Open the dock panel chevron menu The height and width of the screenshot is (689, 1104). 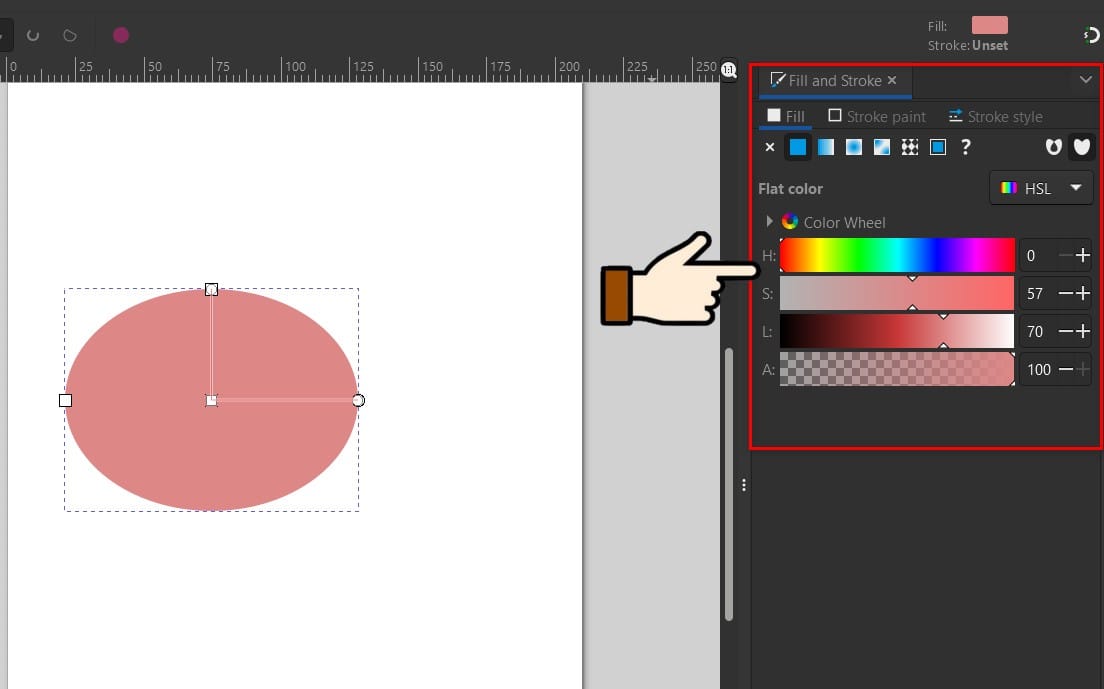click(1085, 79)
